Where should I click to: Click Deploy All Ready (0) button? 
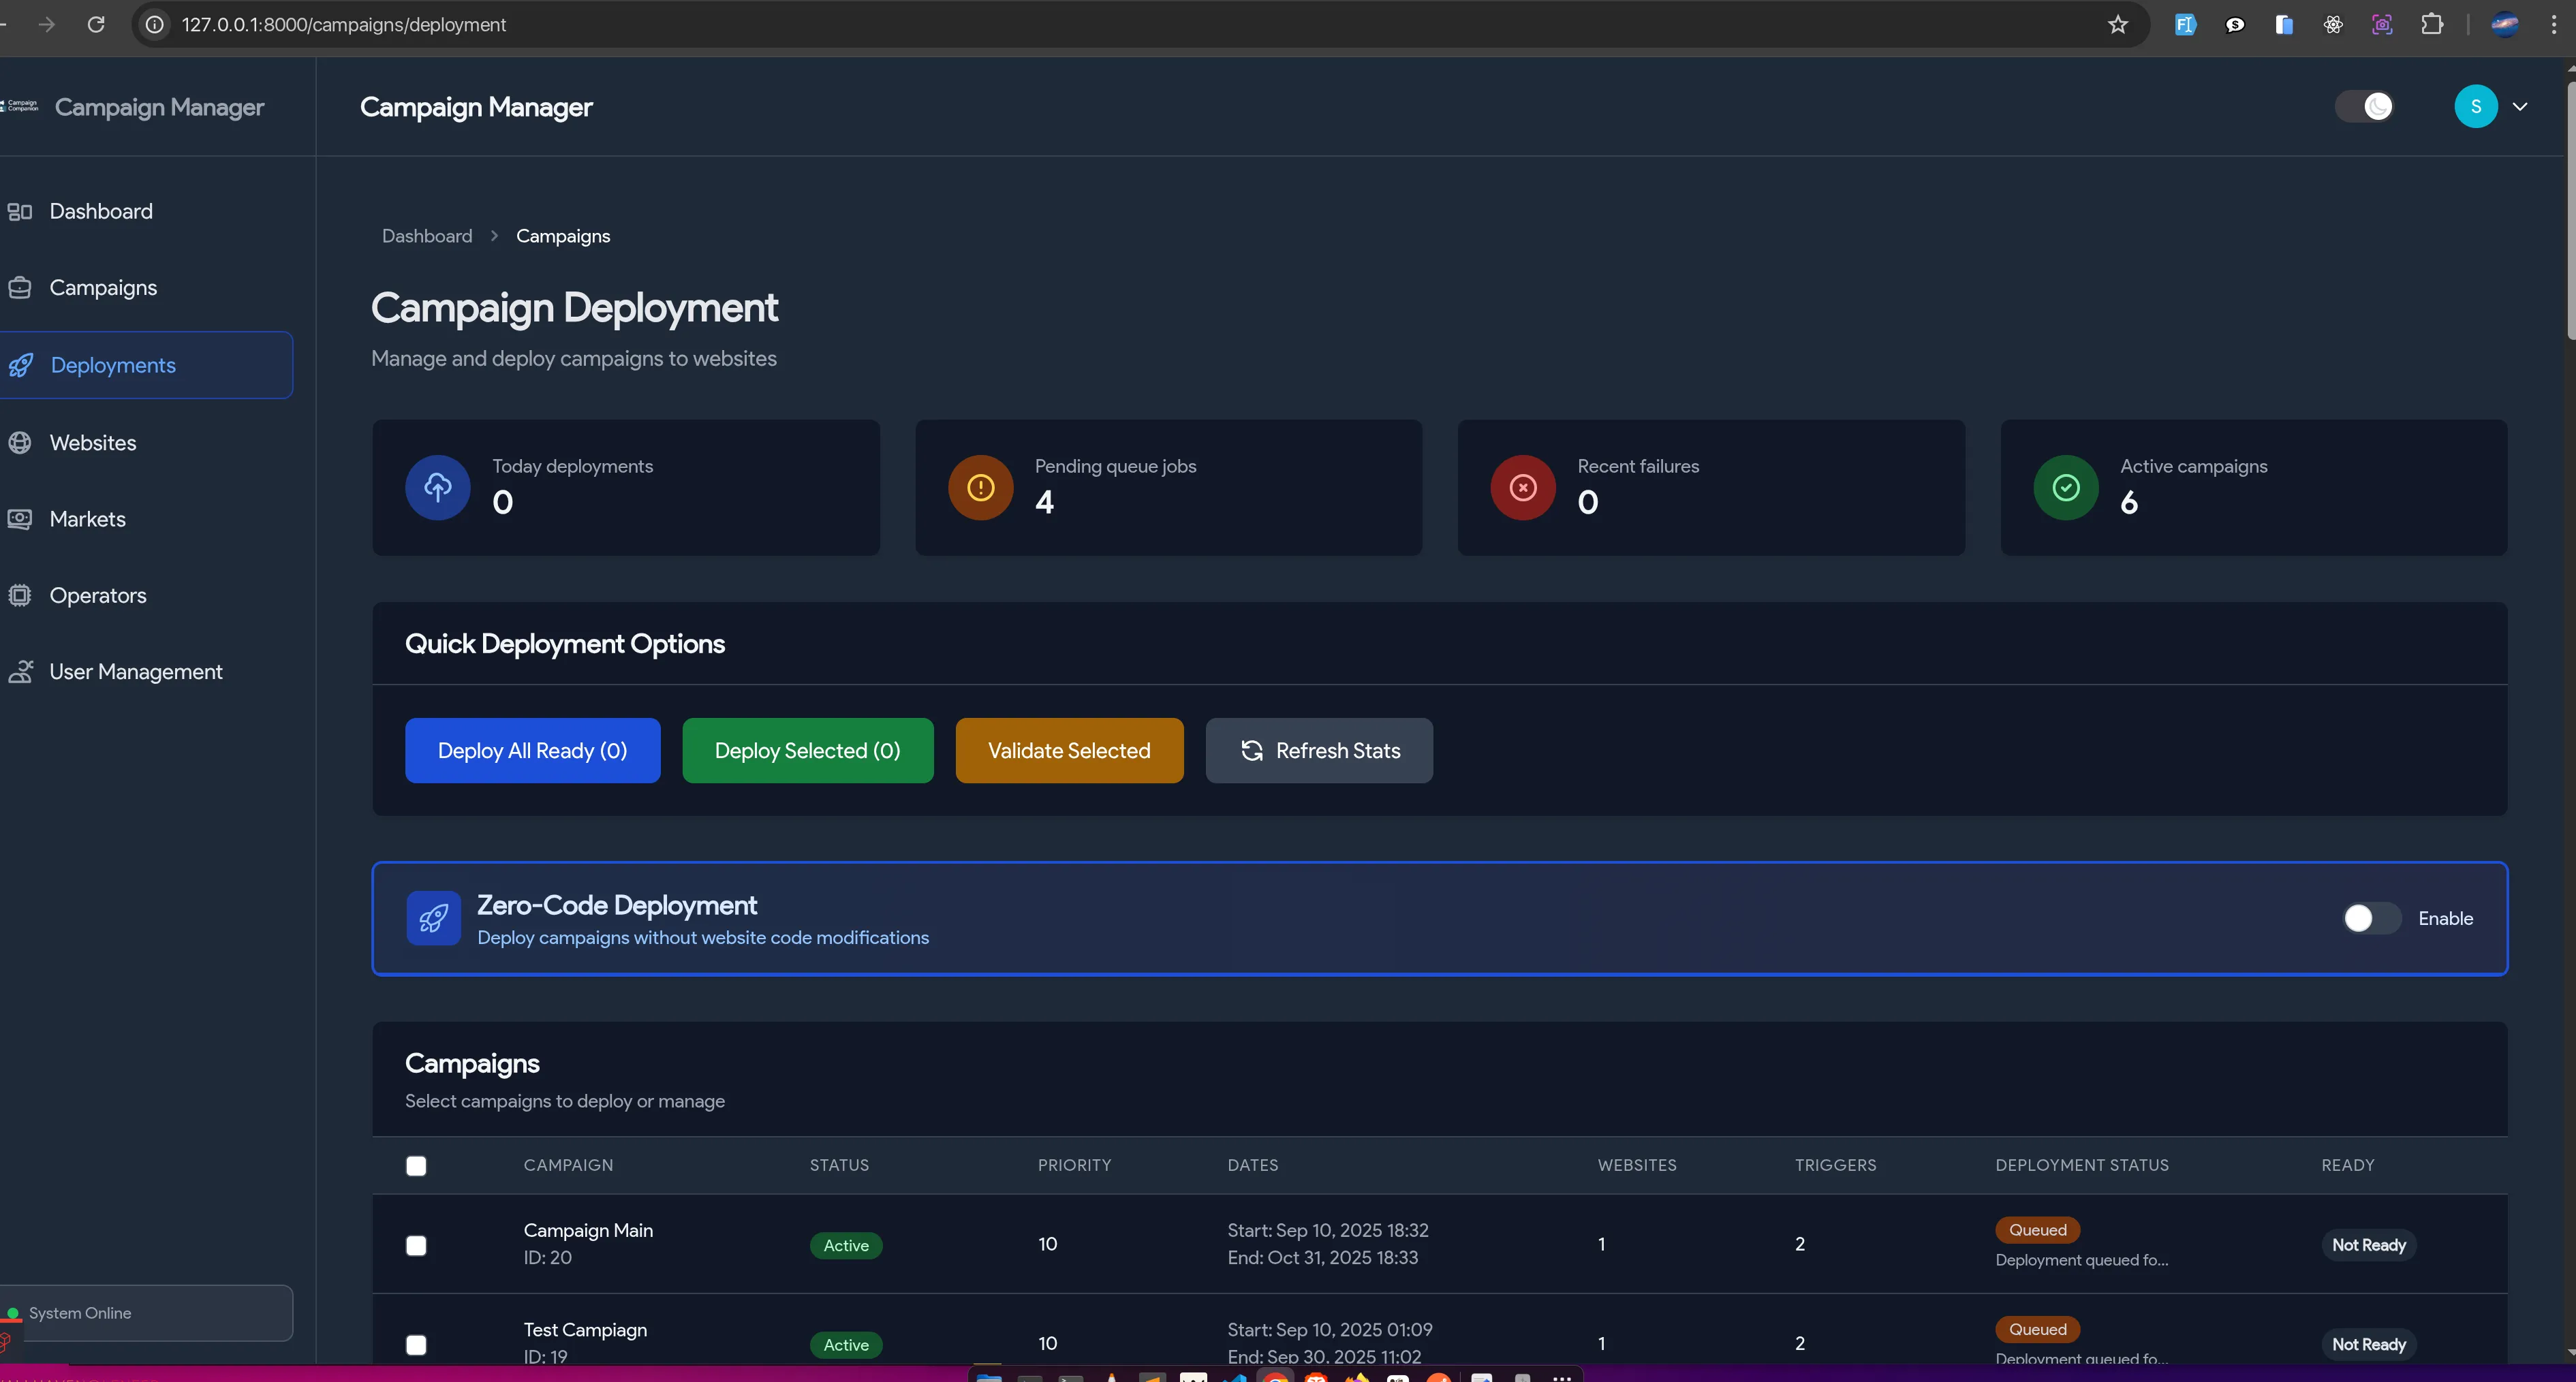(532, 750)
